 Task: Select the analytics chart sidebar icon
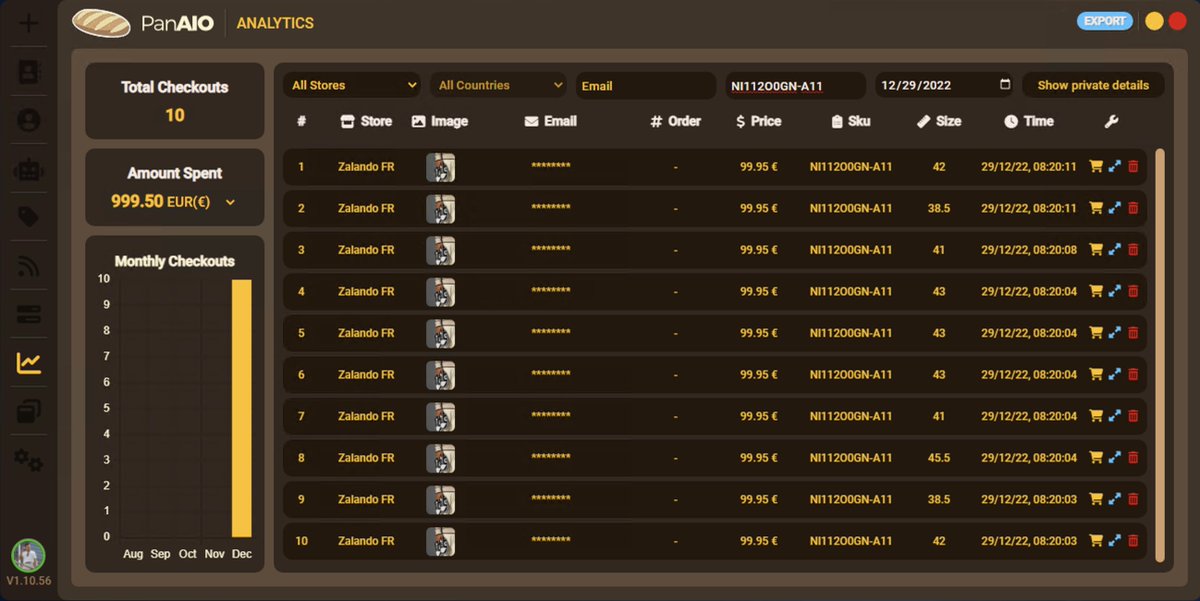tap(29, 363)
